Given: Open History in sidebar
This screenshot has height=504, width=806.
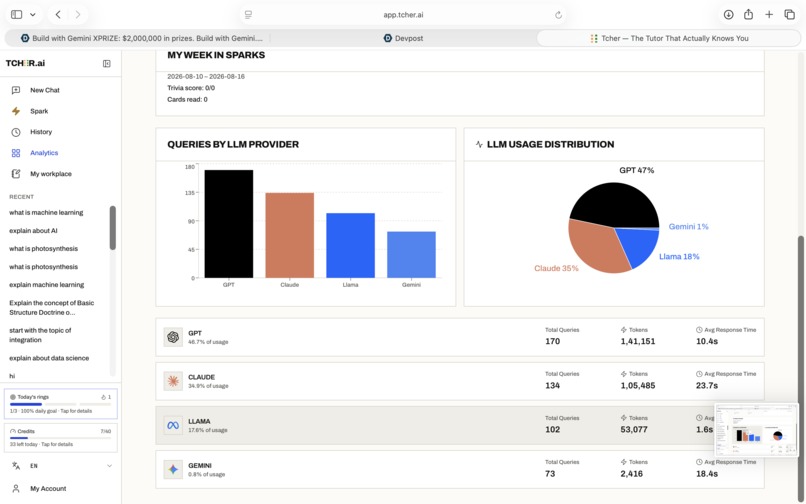Looking at the screenshot, I should [41, 132].
